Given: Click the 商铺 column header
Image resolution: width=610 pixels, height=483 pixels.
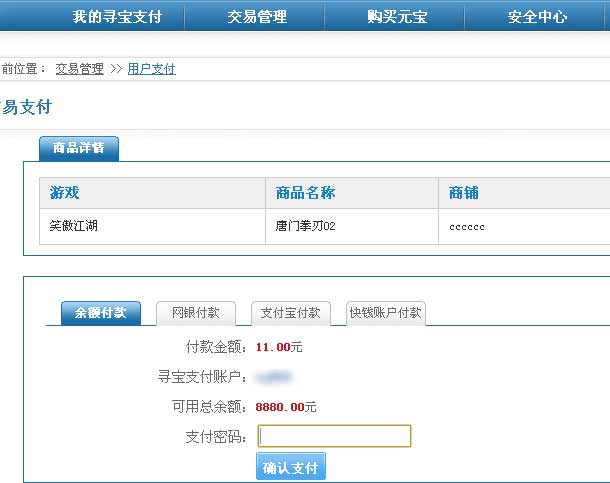Looking at the screenshot, I should pos(464,193).
